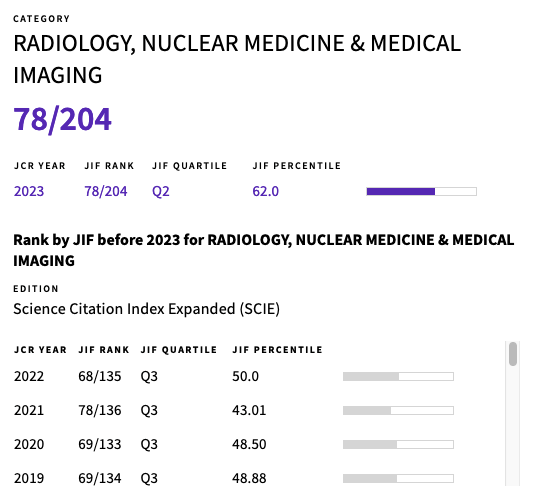
Task: Click the 68/135 rank in 2022 row
Action: click(x=100, y=377)
